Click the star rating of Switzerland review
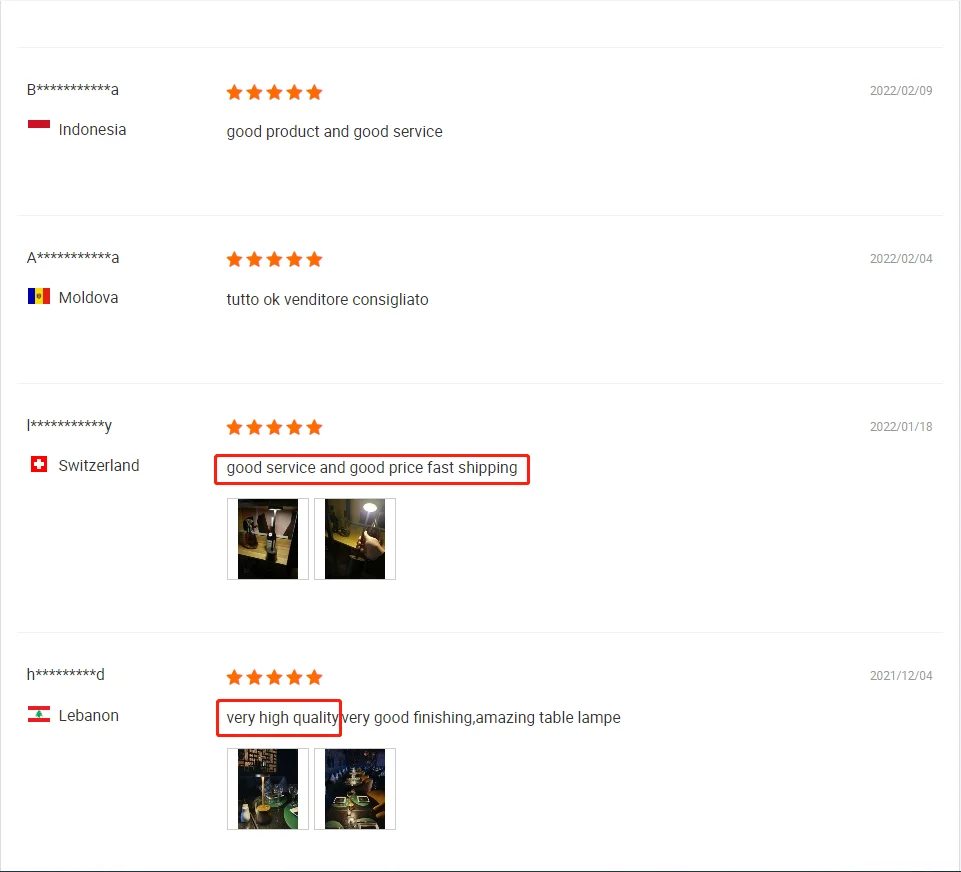Image resolution: width=961 pixels, height=872 pixels. 274,427
